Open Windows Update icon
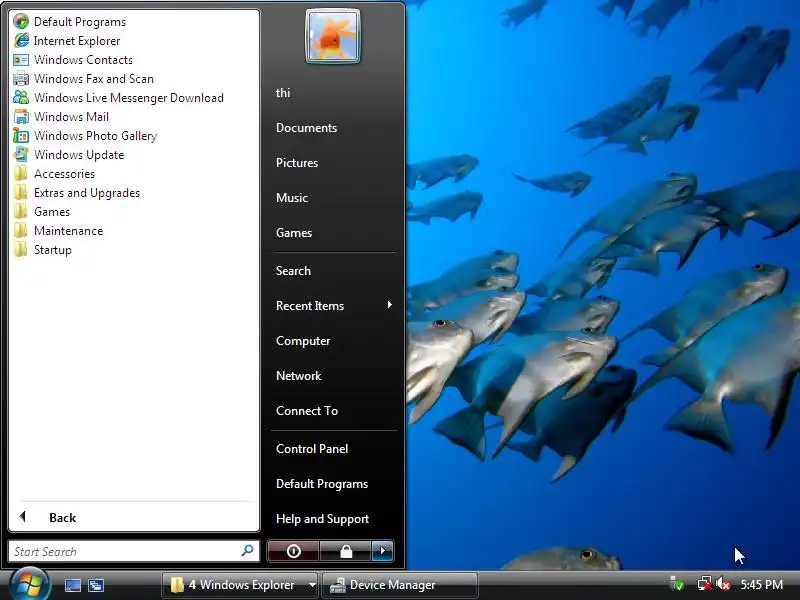800x600 pixels. (x=21, y=155)
